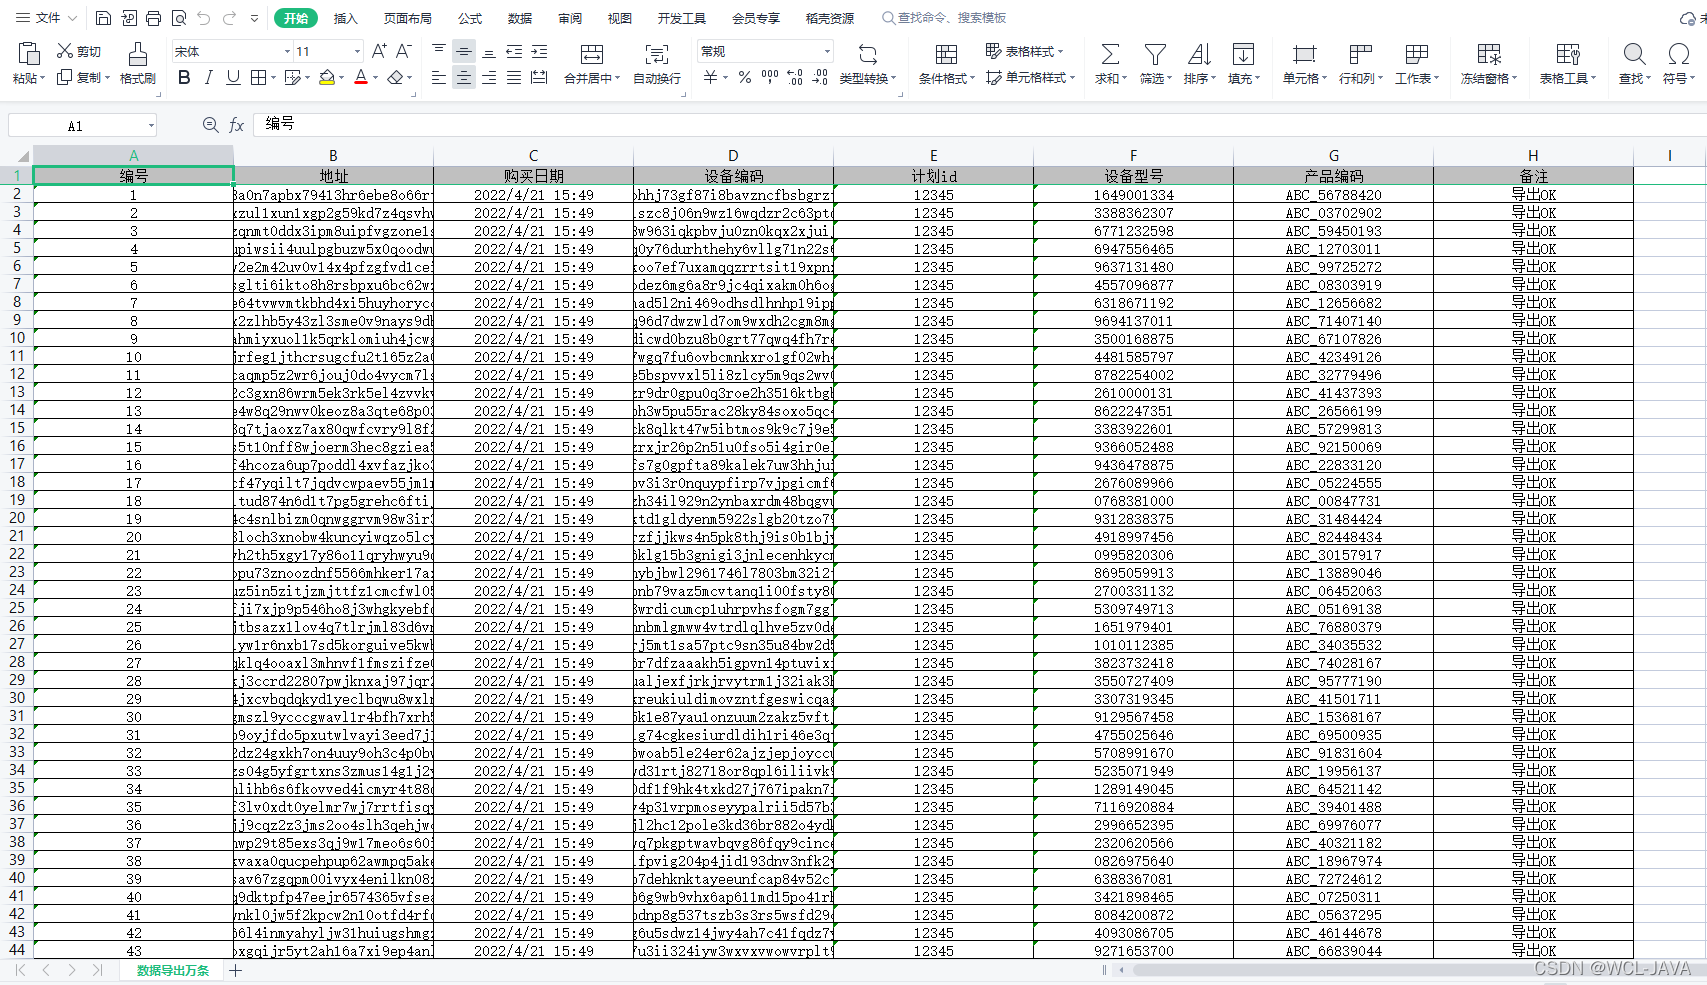Click the Symbol (符号) omega icon
The width and height of the screenshot is (1707, 985).
[1679, 54]
